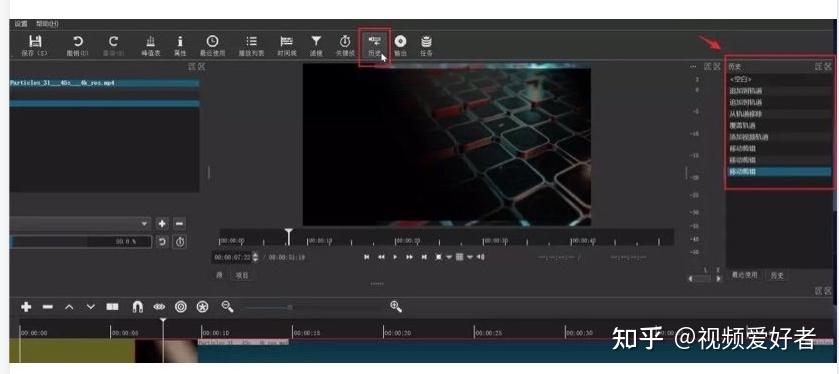
Task: Click the fast forward playback button
Action: (409, 257)
